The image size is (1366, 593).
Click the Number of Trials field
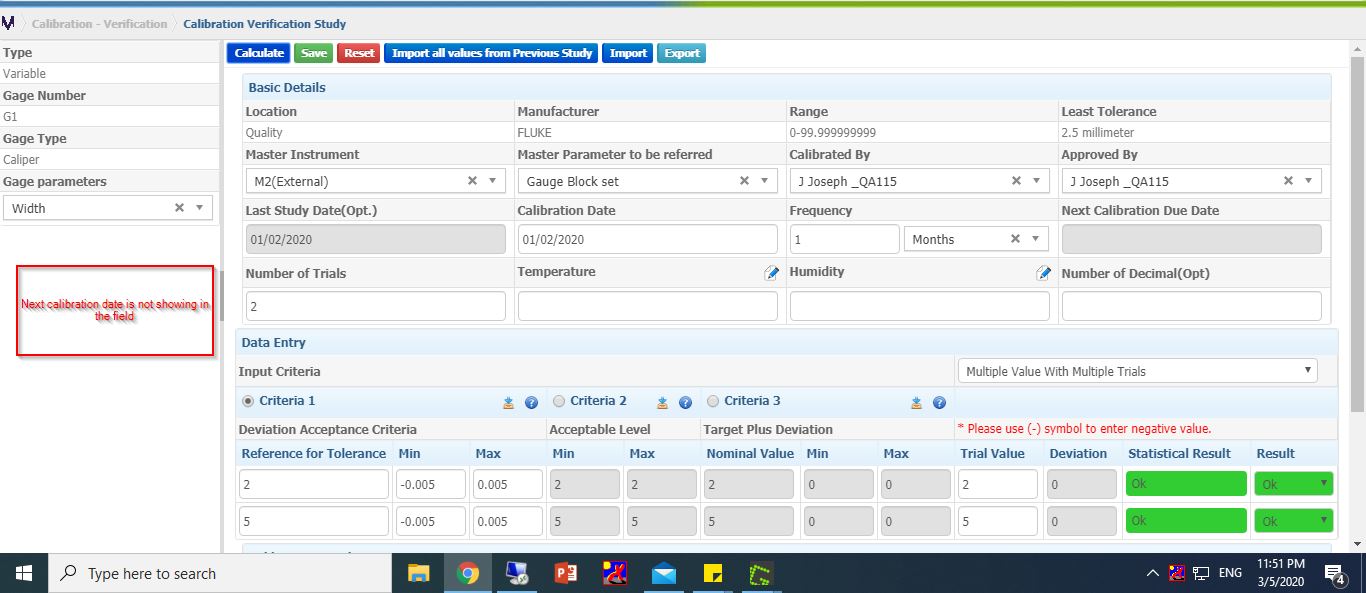point(375,306)
